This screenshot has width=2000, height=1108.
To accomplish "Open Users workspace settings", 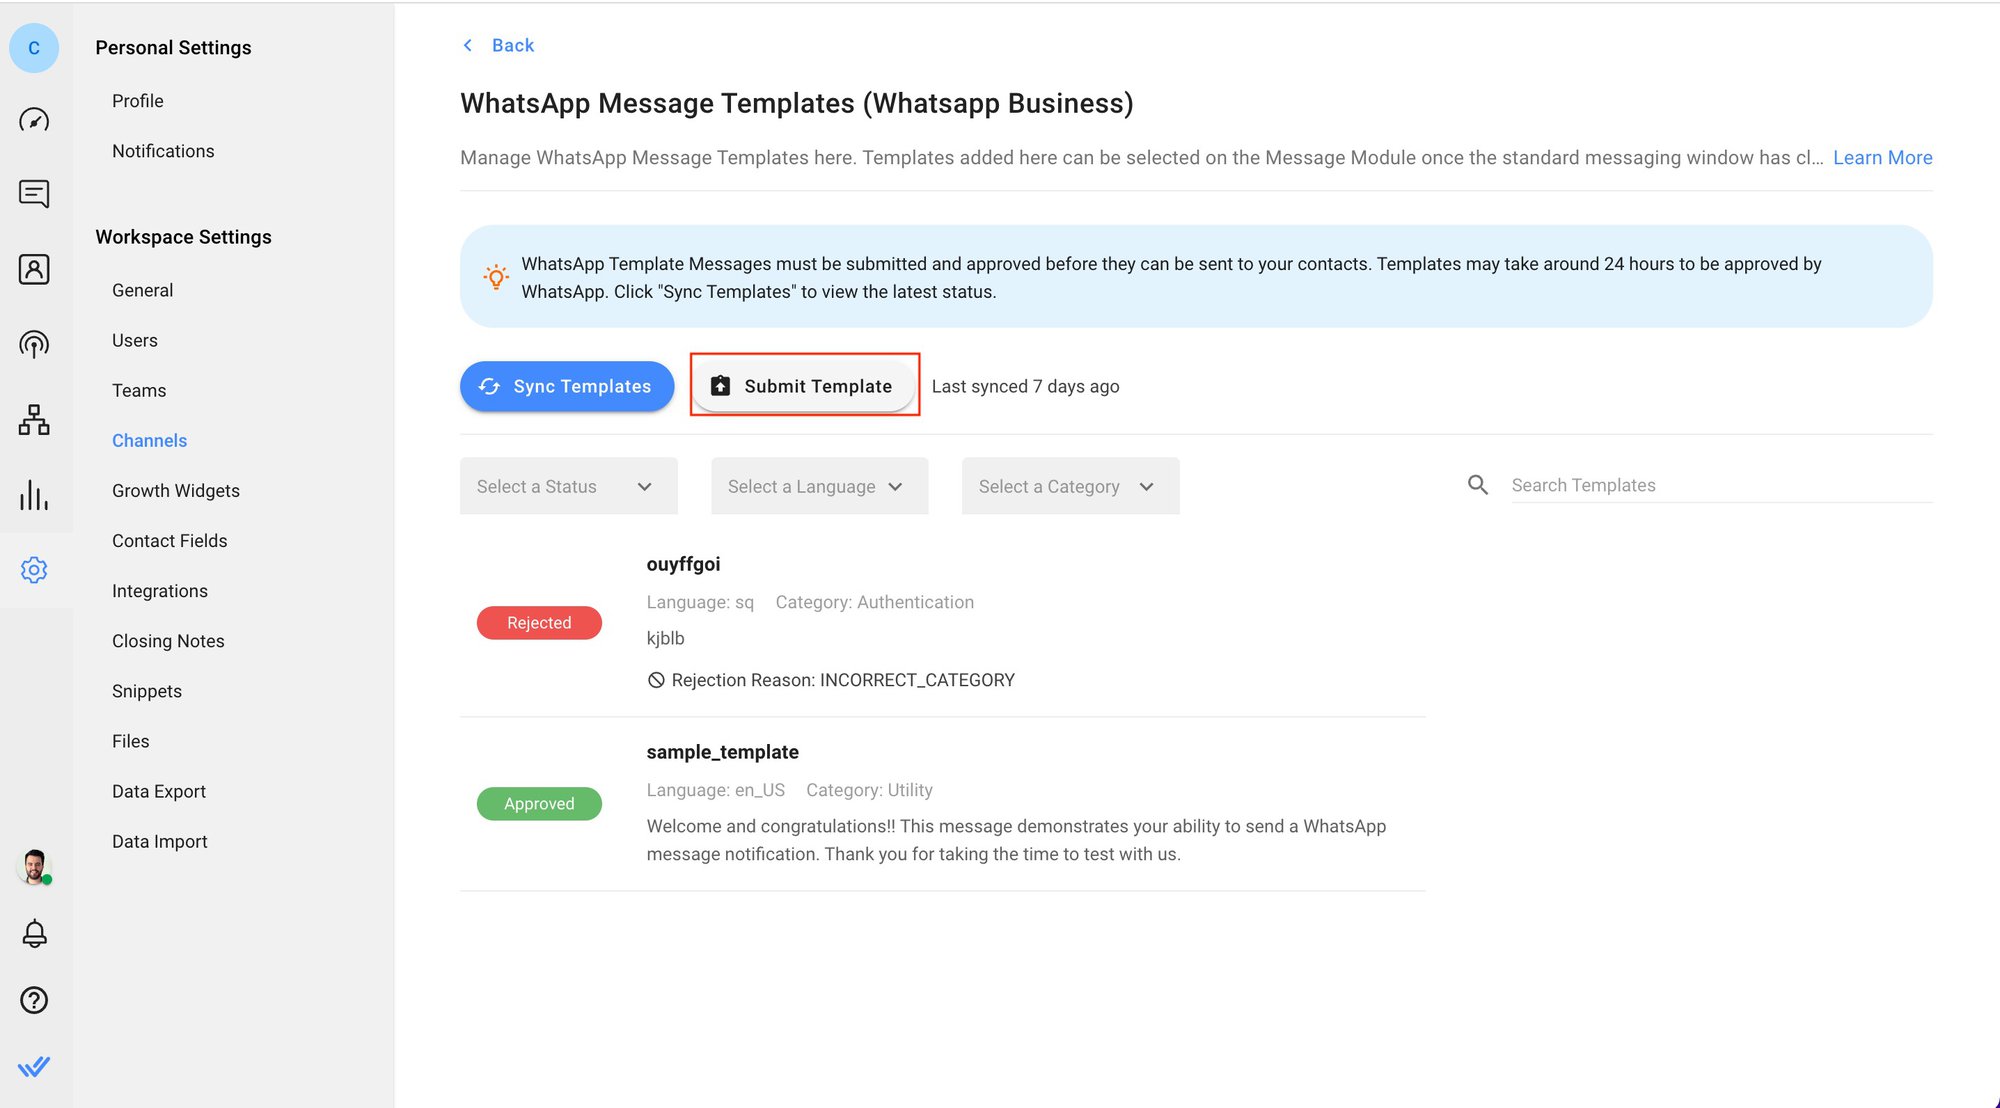I will click(x=135, y=340).
